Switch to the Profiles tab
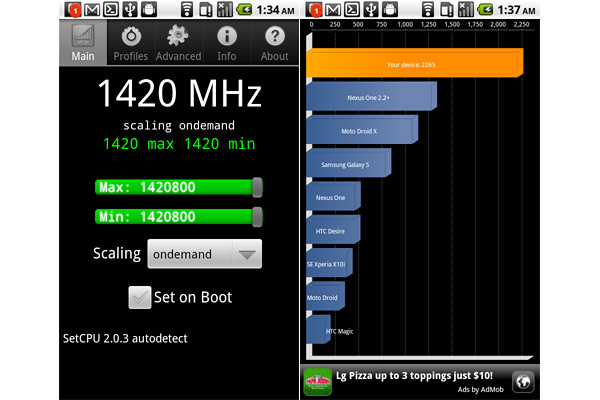The width and height of the screenshot is (600, 400). coord(131,42)
